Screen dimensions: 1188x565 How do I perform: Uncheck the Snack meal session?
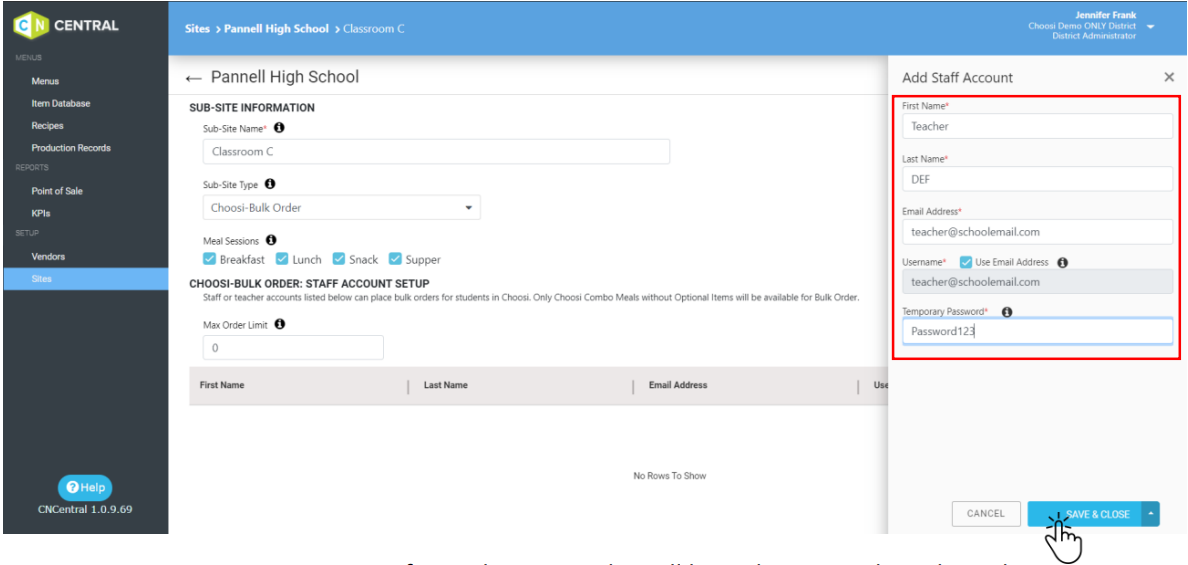[339, 259]
